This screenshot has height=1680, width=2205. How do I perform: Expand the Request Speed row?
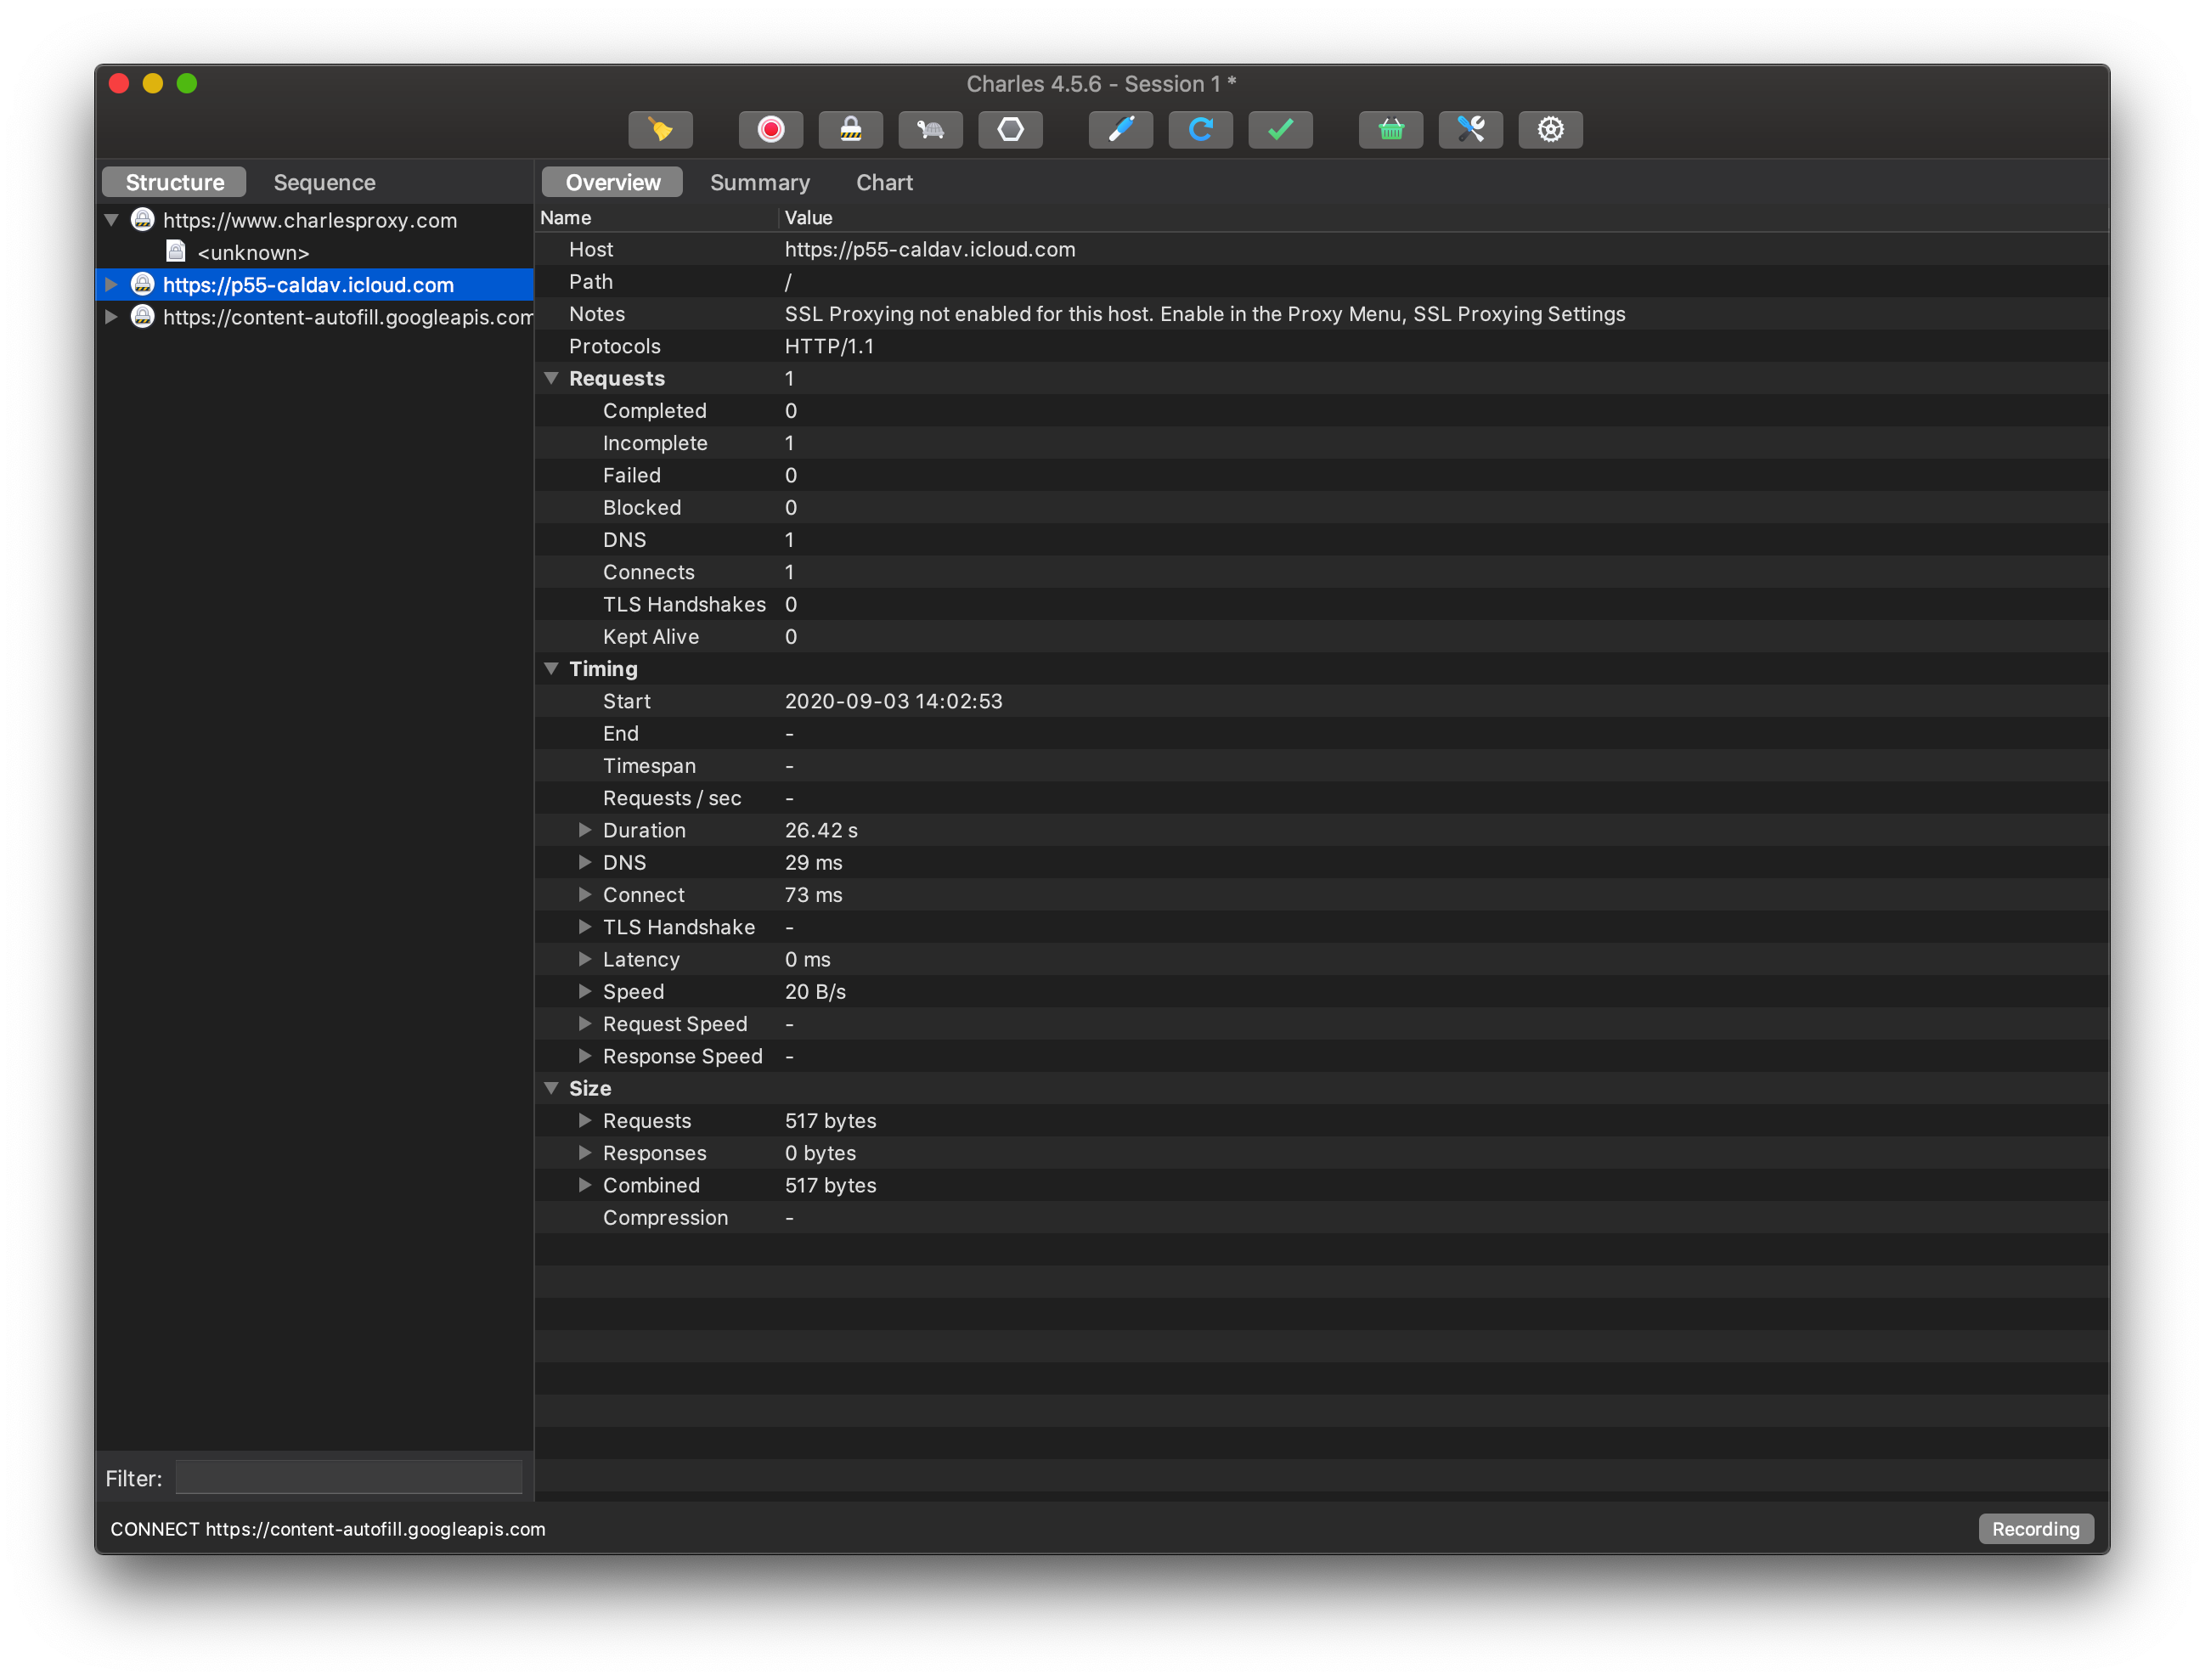click(x=585, y=1023)
